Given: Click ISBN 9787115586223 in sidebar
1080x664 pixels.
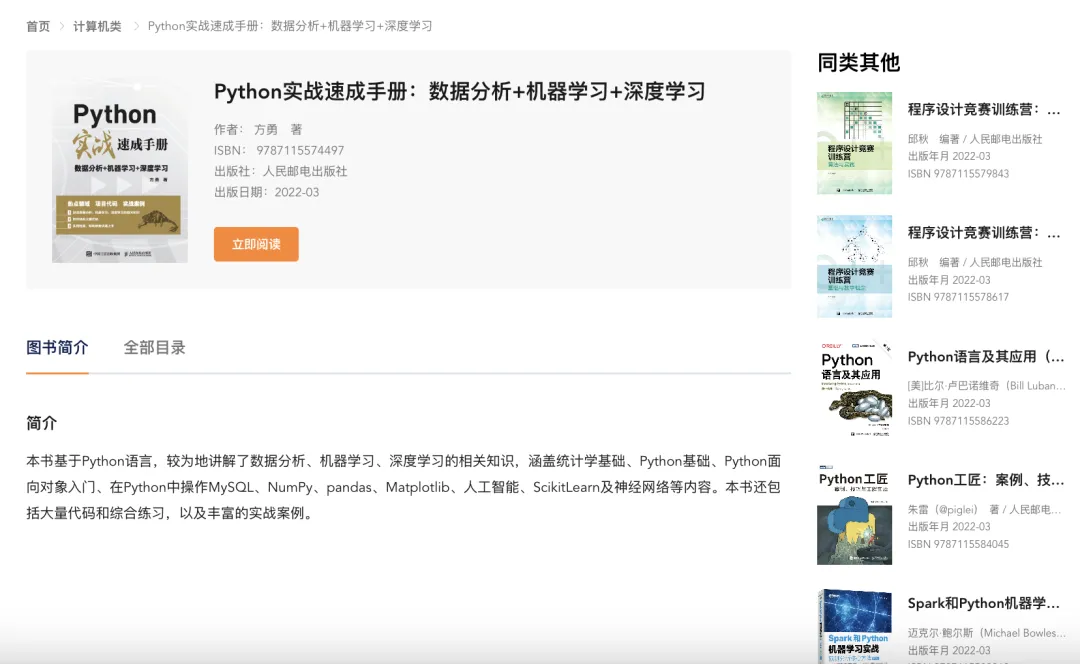Looking at the screenshot, I should click(x=958, y=421).
